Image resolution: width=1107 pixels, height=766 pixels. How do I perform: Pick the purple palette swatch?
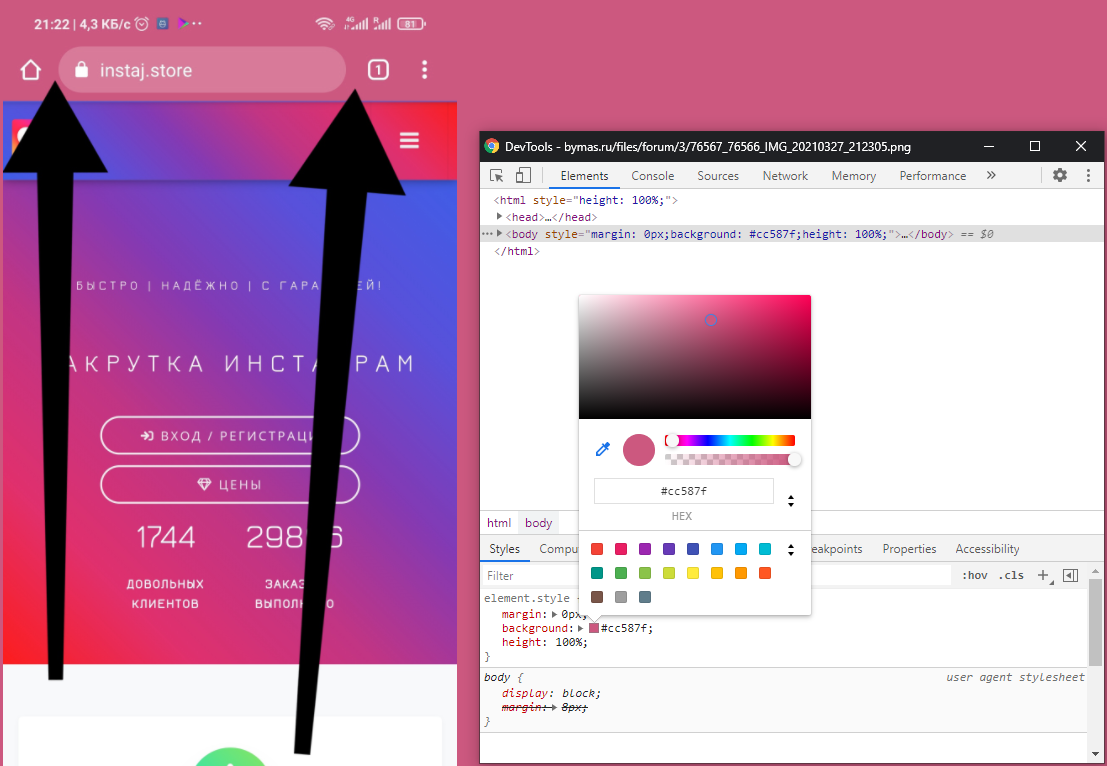pos(645,549)
